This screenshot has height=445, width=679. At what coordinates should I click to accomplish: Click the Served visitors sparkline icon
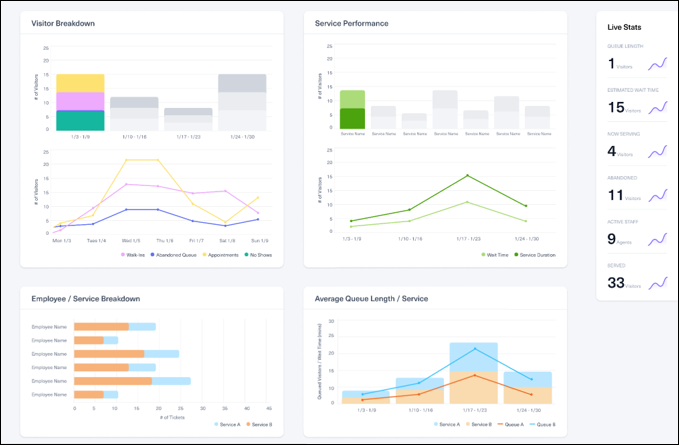657,284
